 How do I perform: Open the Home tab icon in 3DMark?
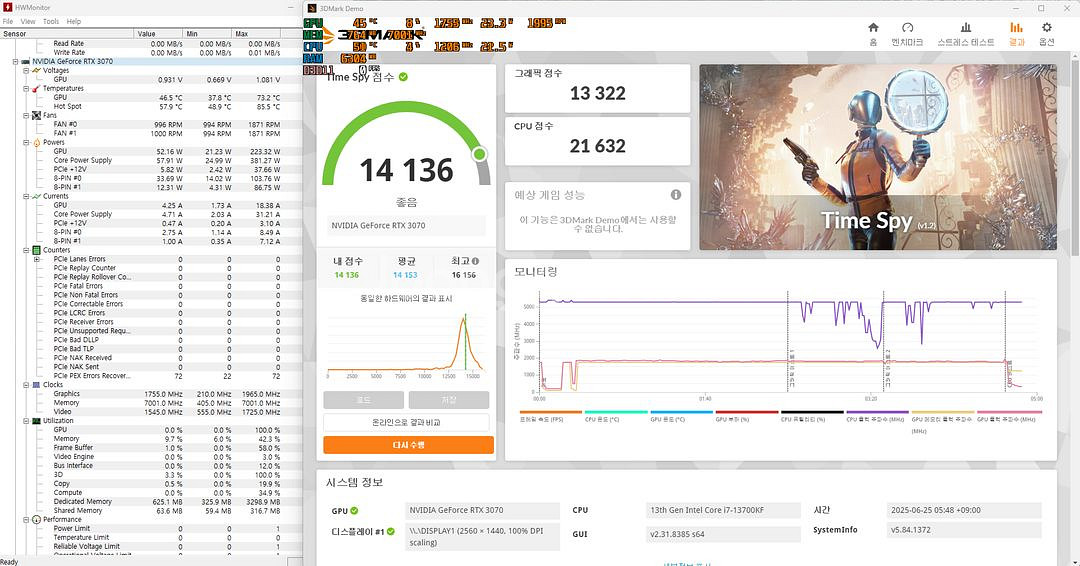pyautogui.click(x=873, y=28)
